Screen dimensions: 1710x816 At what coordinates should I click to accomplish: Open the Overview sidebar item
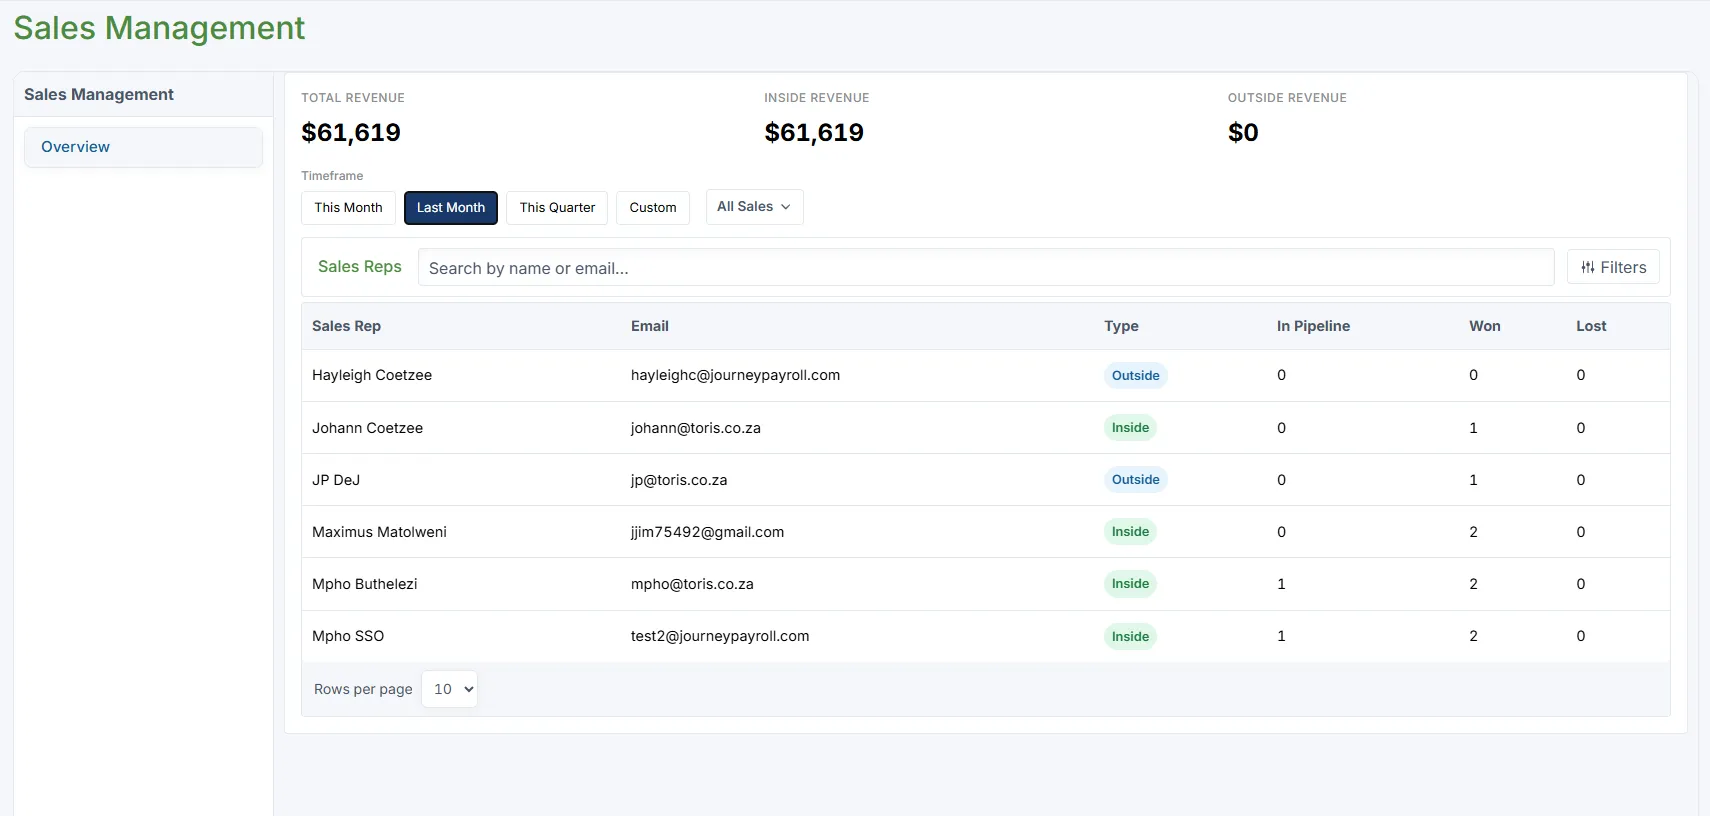coord(143,147)
